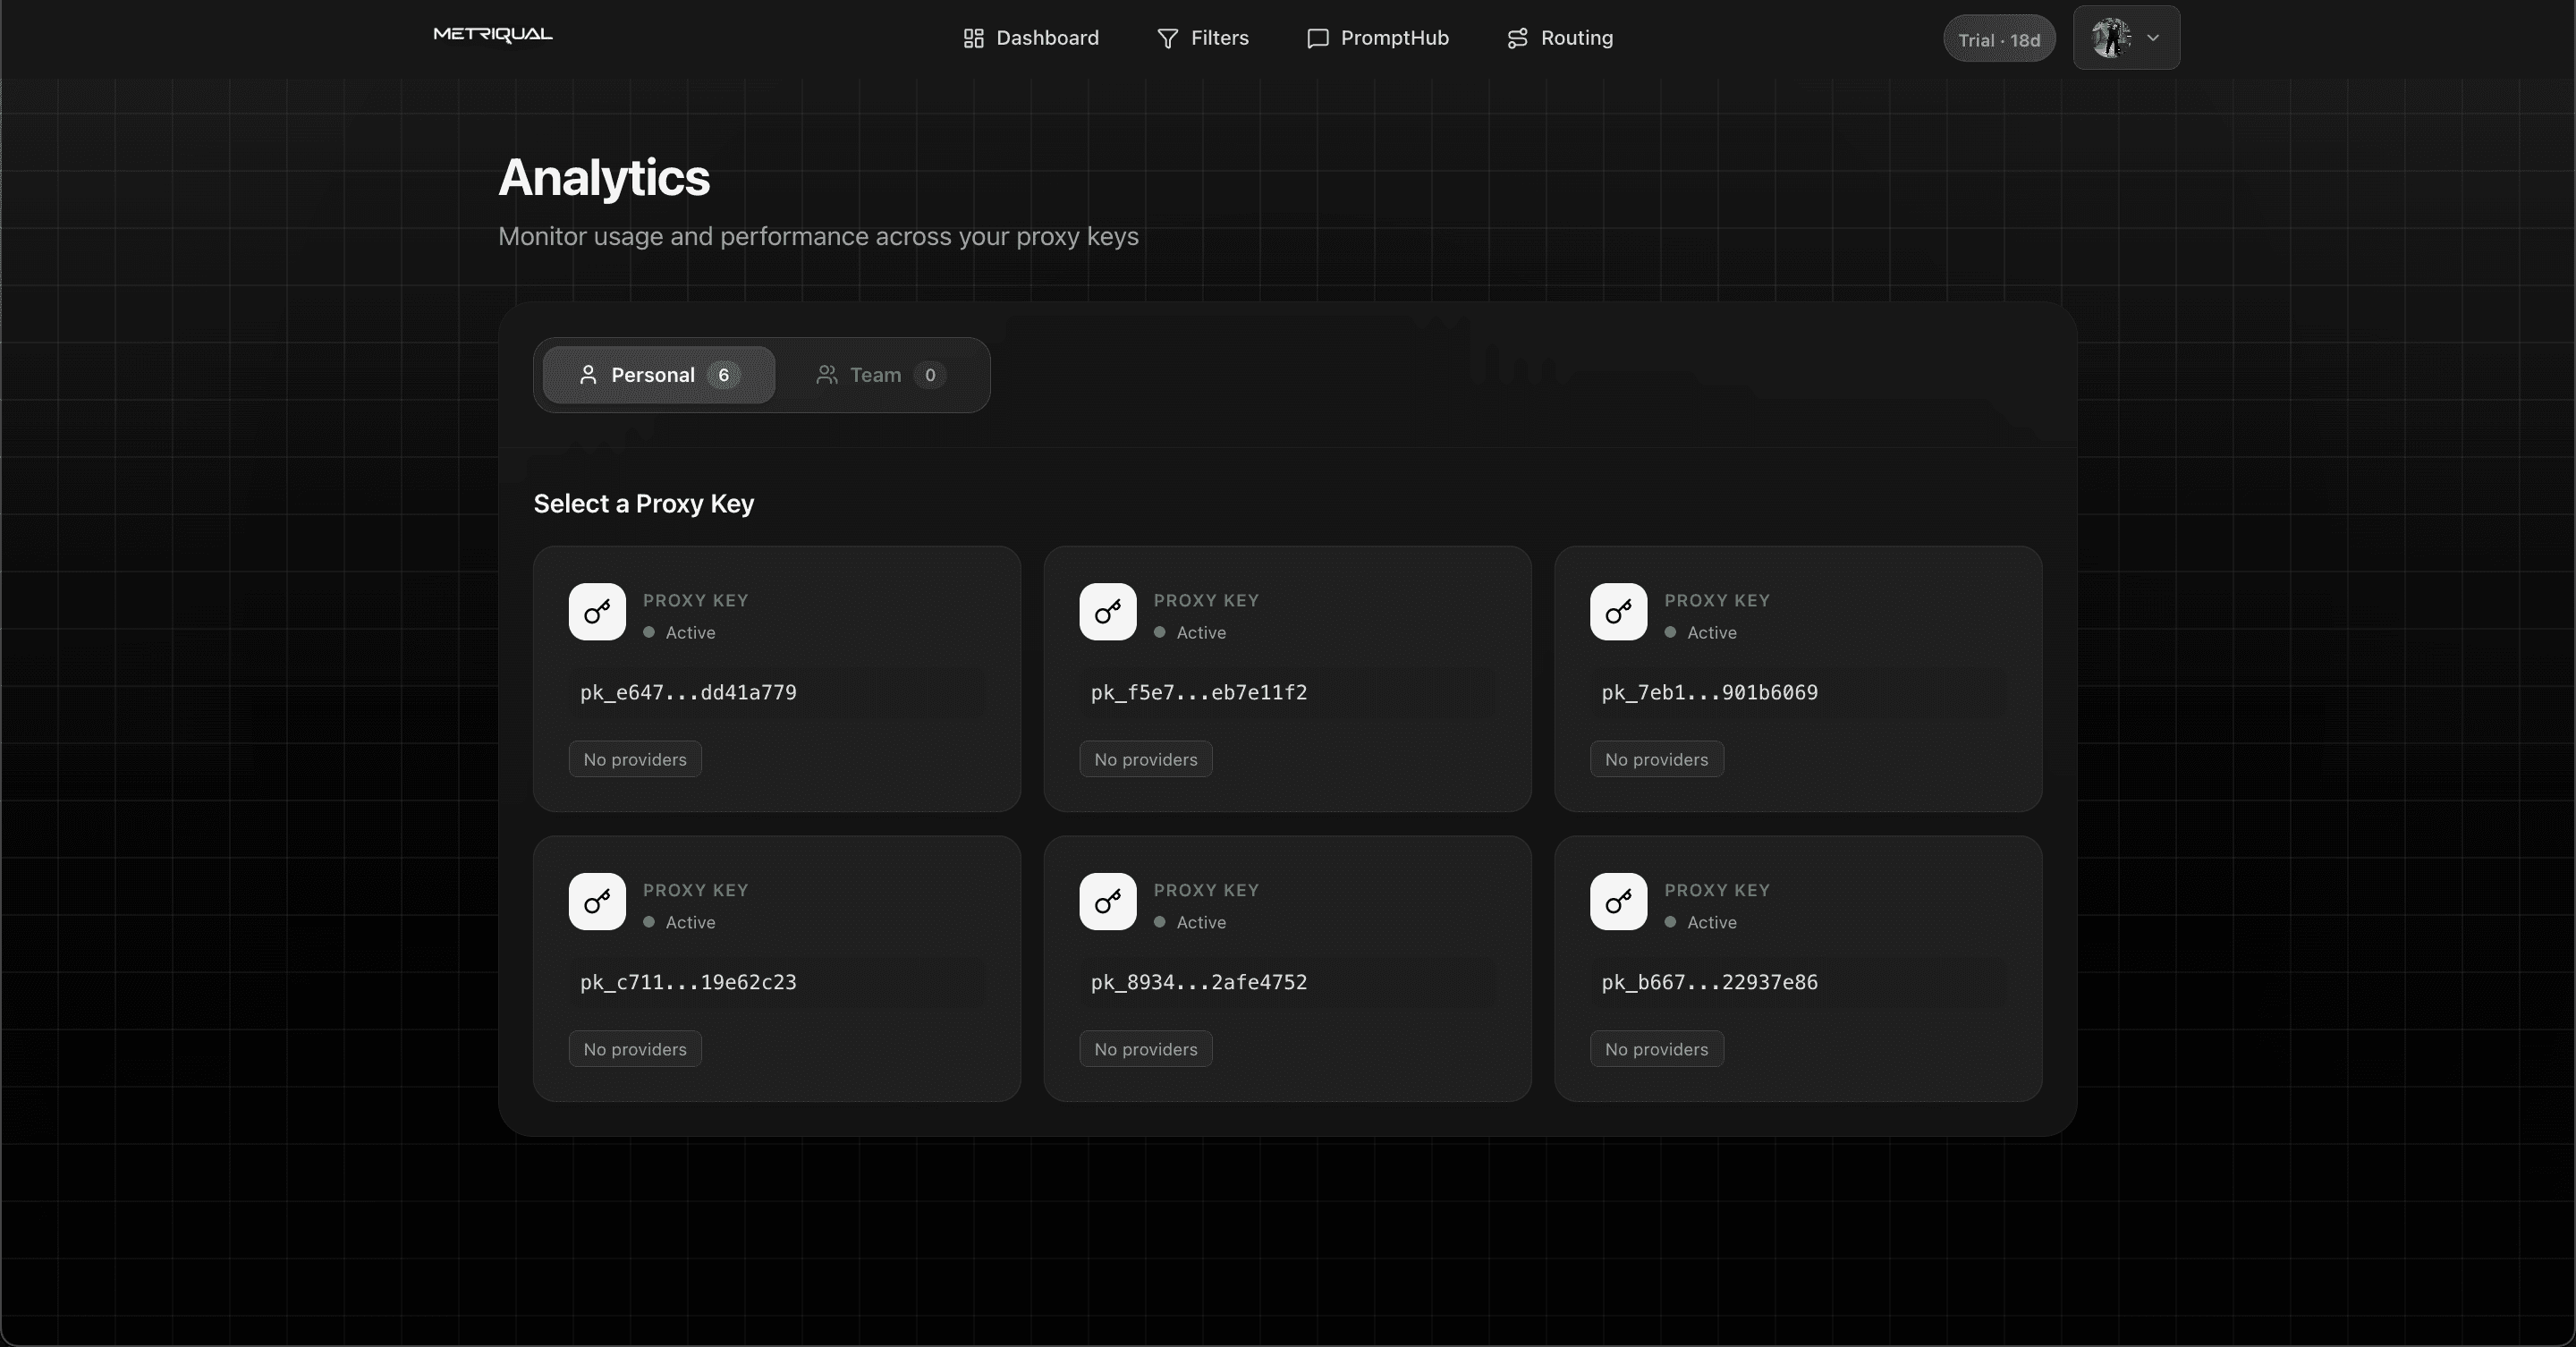The height and width of the screenshot is (1347, 2576).
Task: Click the key icon on proxy key pk_e647...dd41a779
Action: pyautogui.click(x=596, y=612)
